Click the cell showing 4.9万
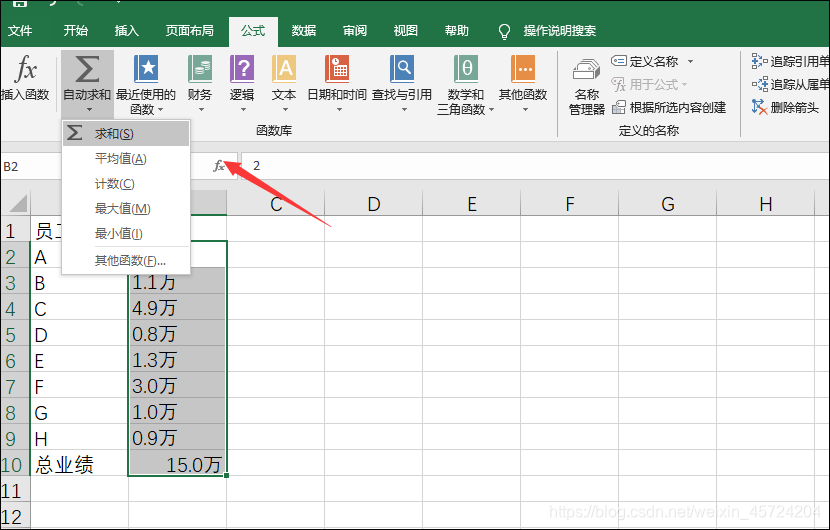The image size is (830, 530). click(x=177, y=308)
